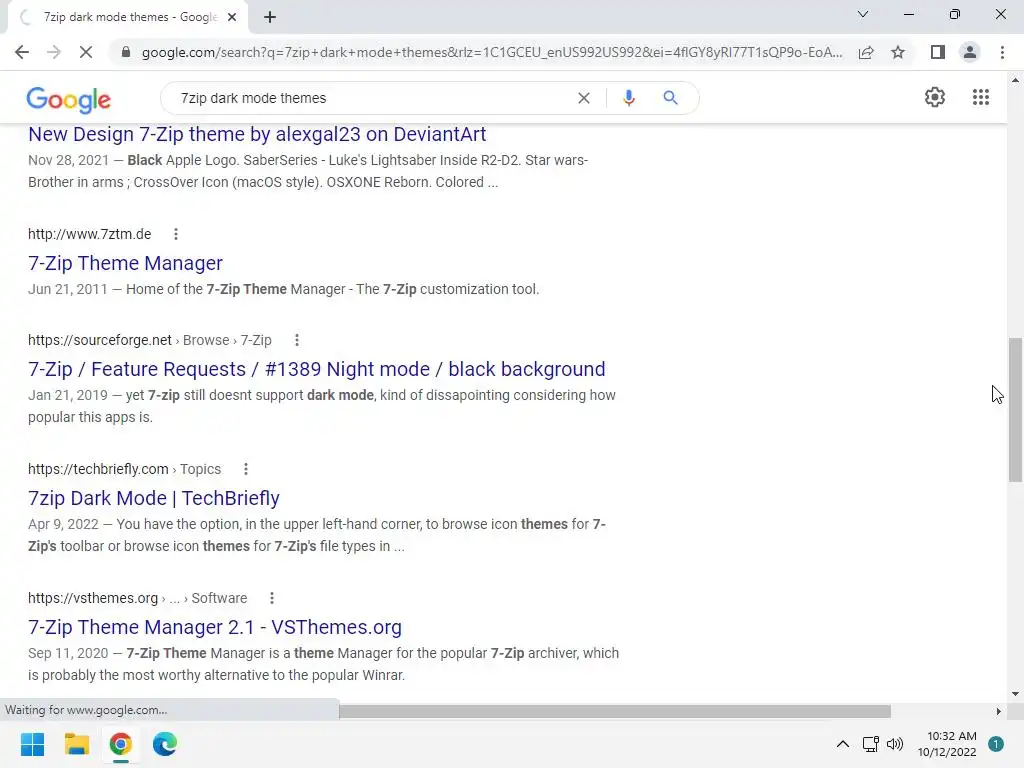This screenshot has width=1024, height=768.
Task: Click the http://www.7ztm.de URL text
Action: coord(89,234)
